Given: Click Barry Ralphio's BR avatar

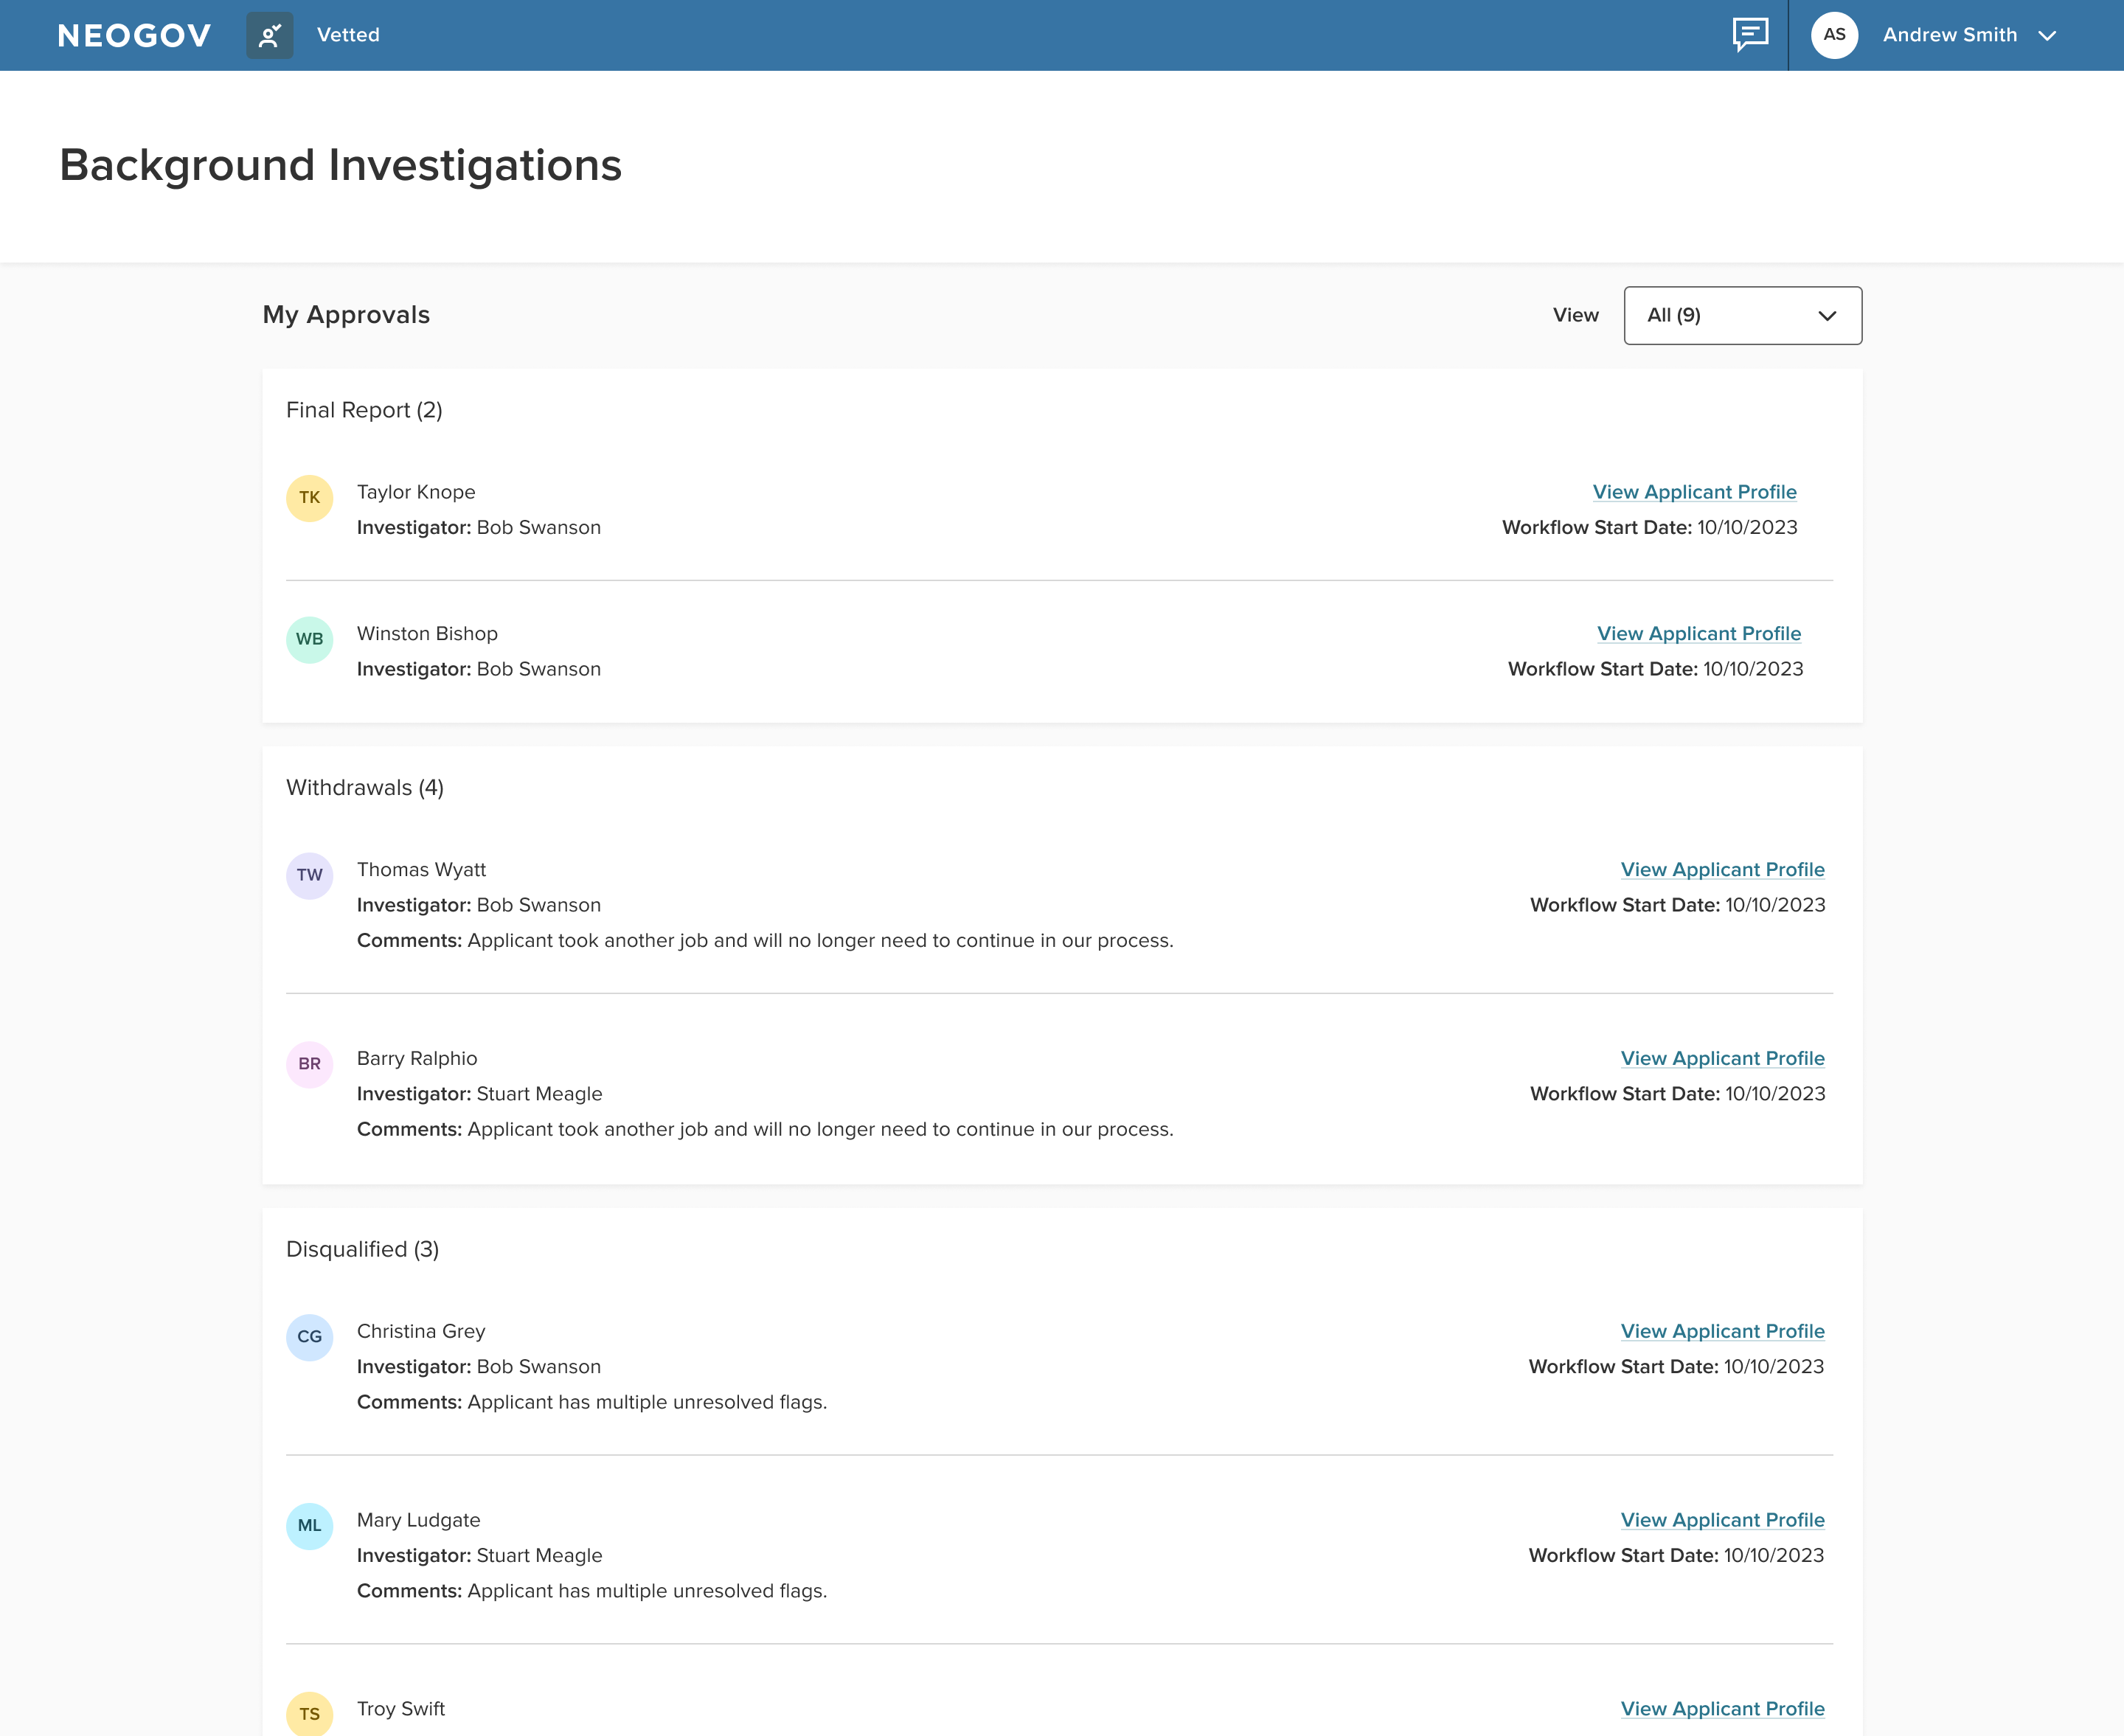Looking at the screenshot, I should pos(310,1065).
